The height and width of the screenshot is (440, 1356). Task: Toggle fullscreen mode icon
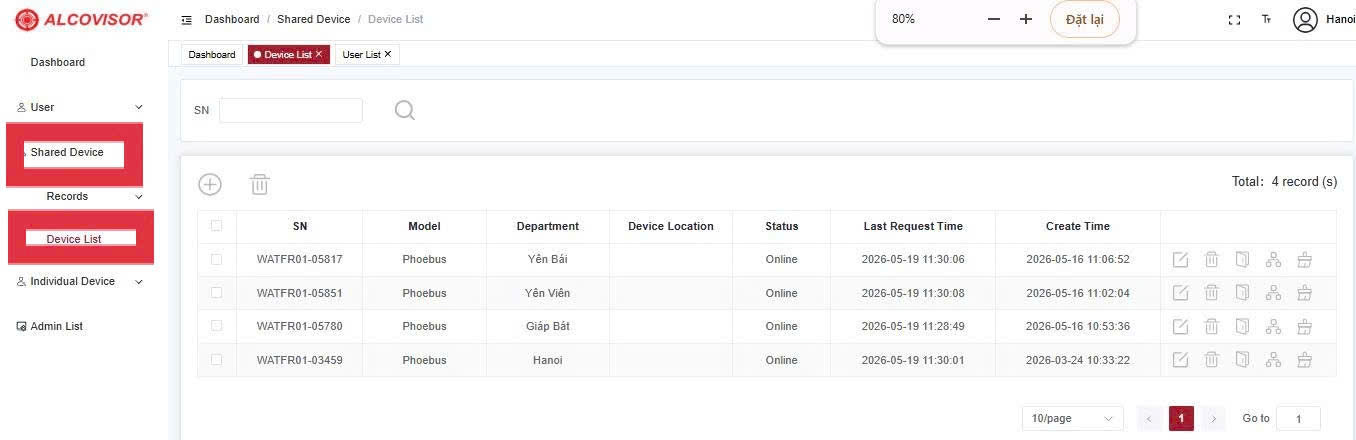click(x=1234, y=20)
